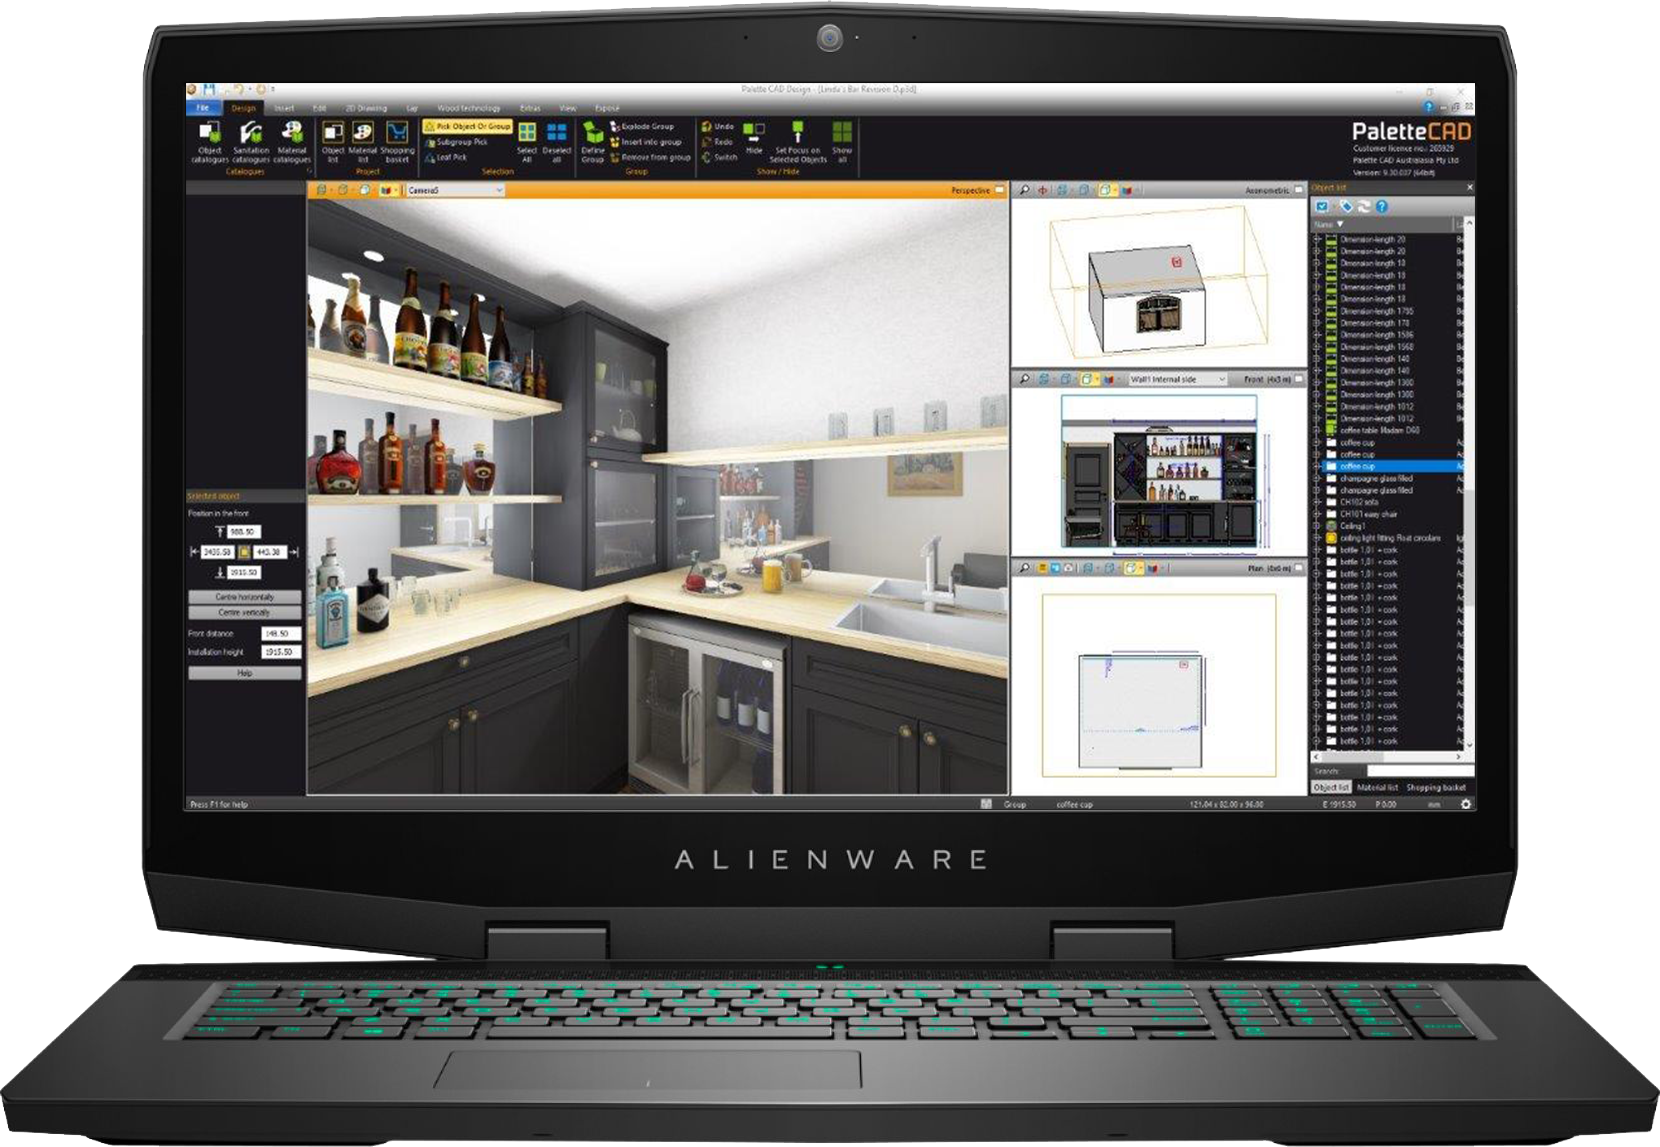
Task: Click Explode Group
Action: (641, 127)
